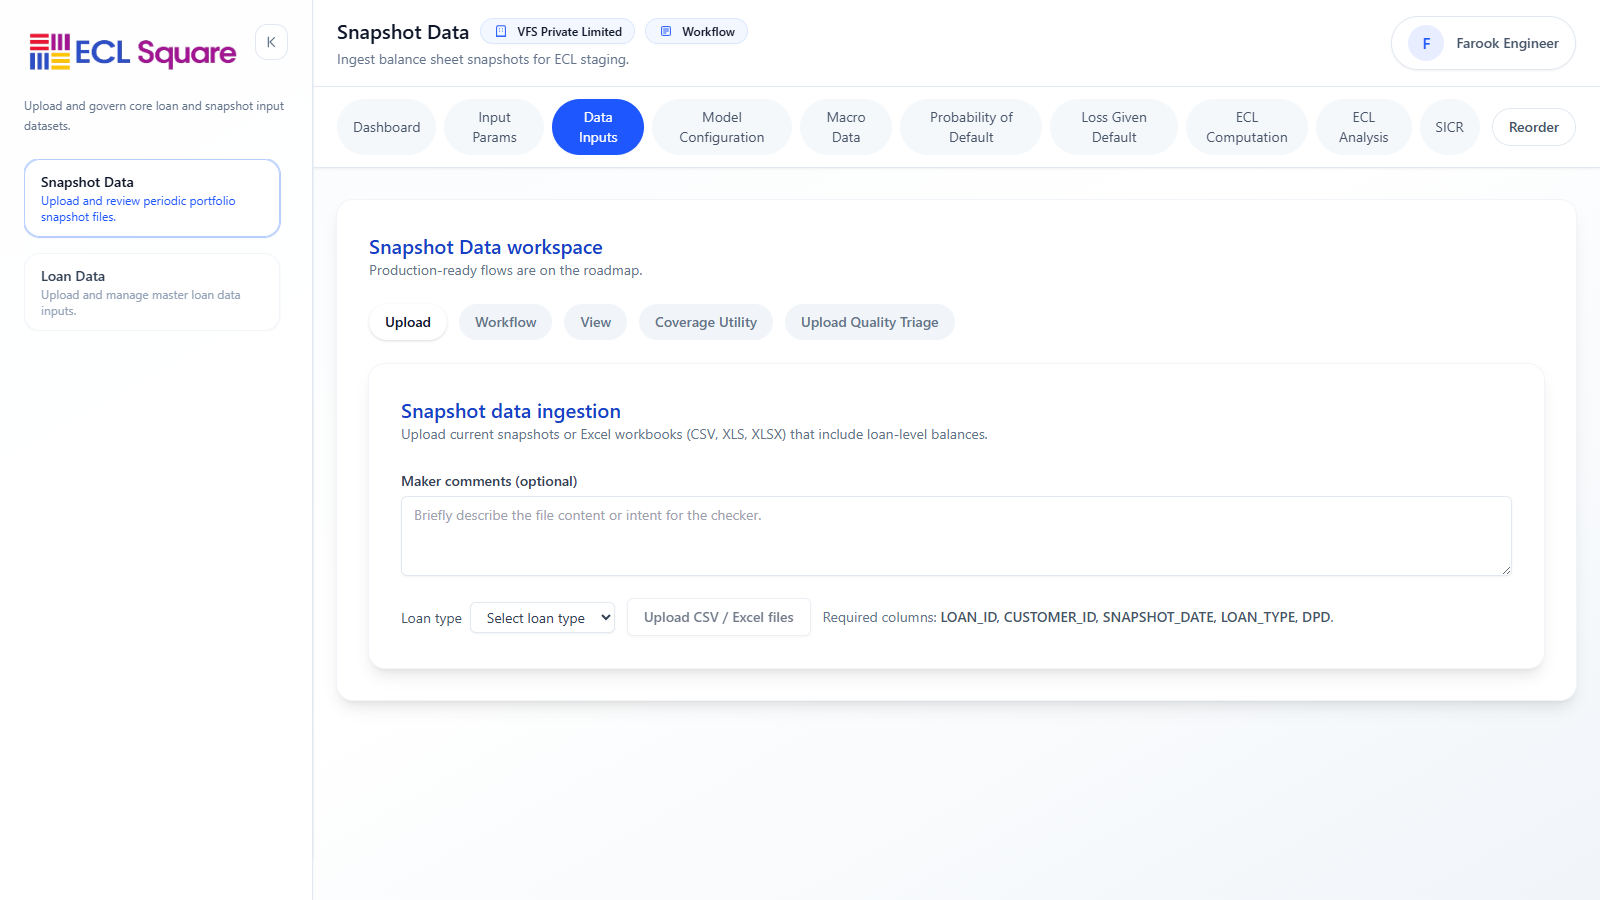Open the ECL Analysis tab

click(1364, 127)
